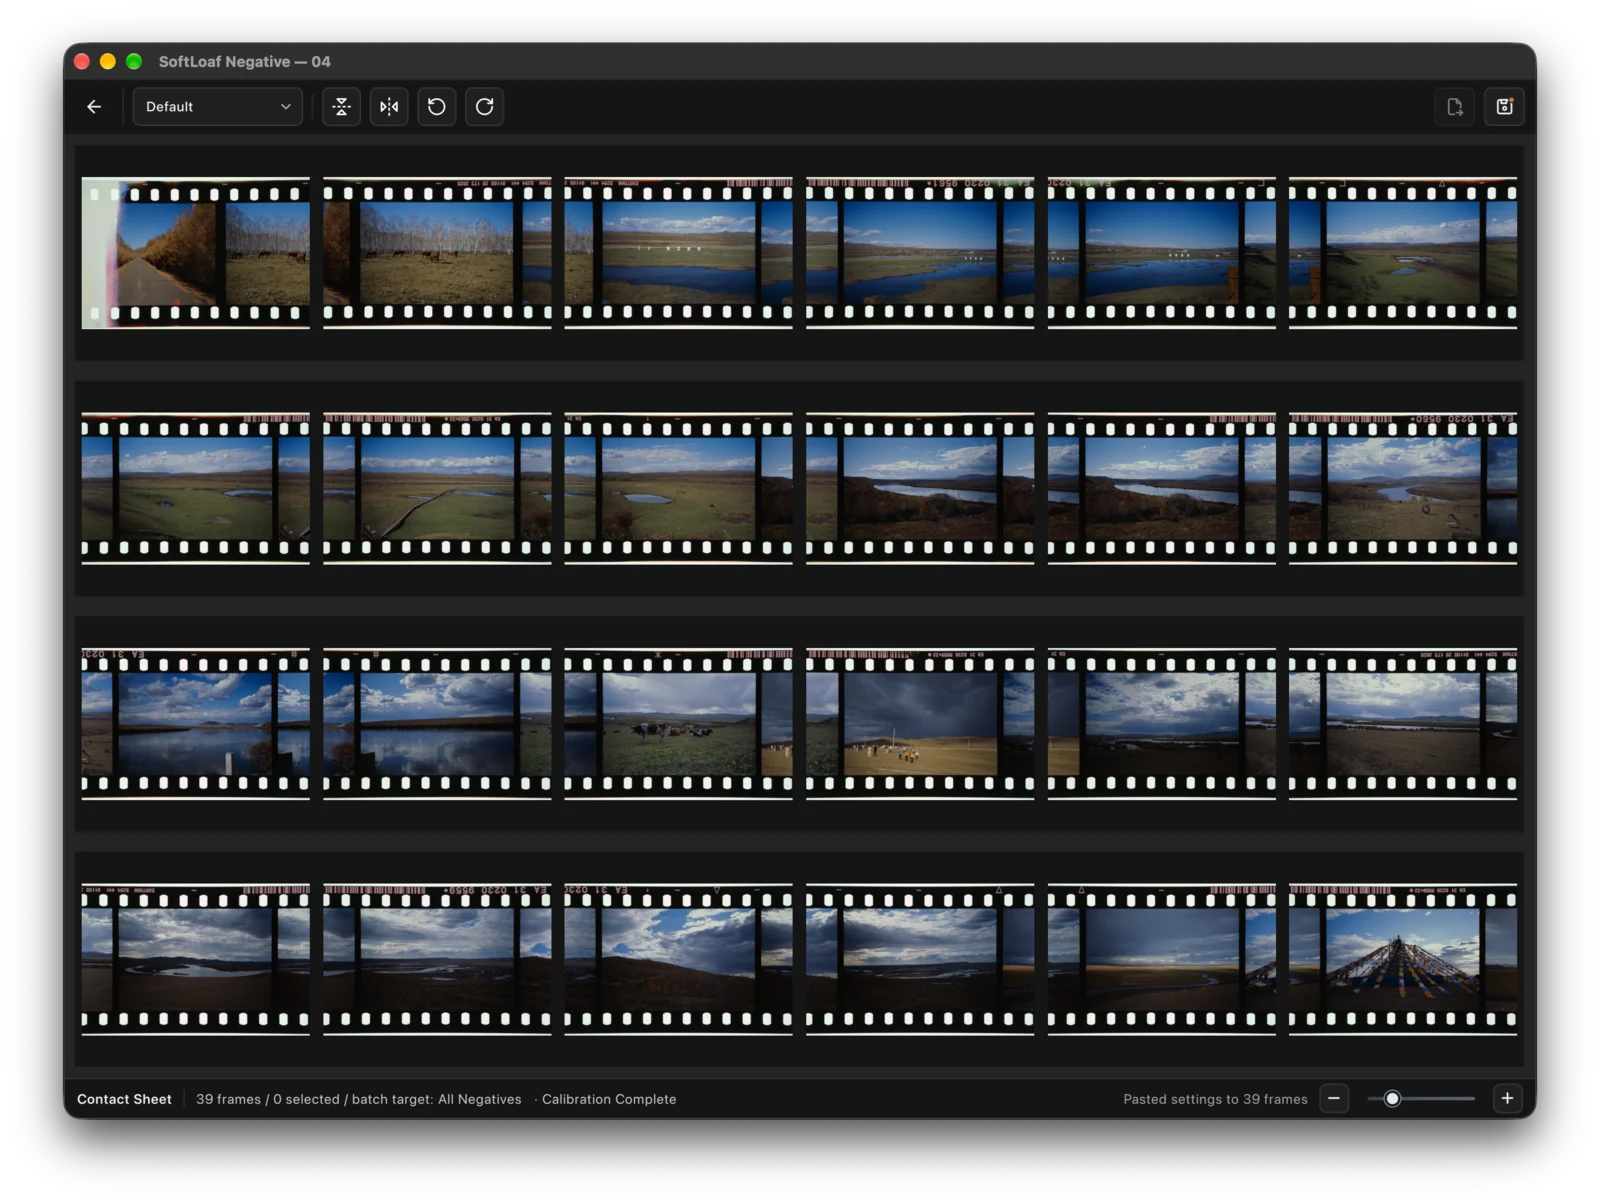Select the frame with crowd on yellow field
This screenshot has width=1600, height=1203.
(x=920, y=723)
